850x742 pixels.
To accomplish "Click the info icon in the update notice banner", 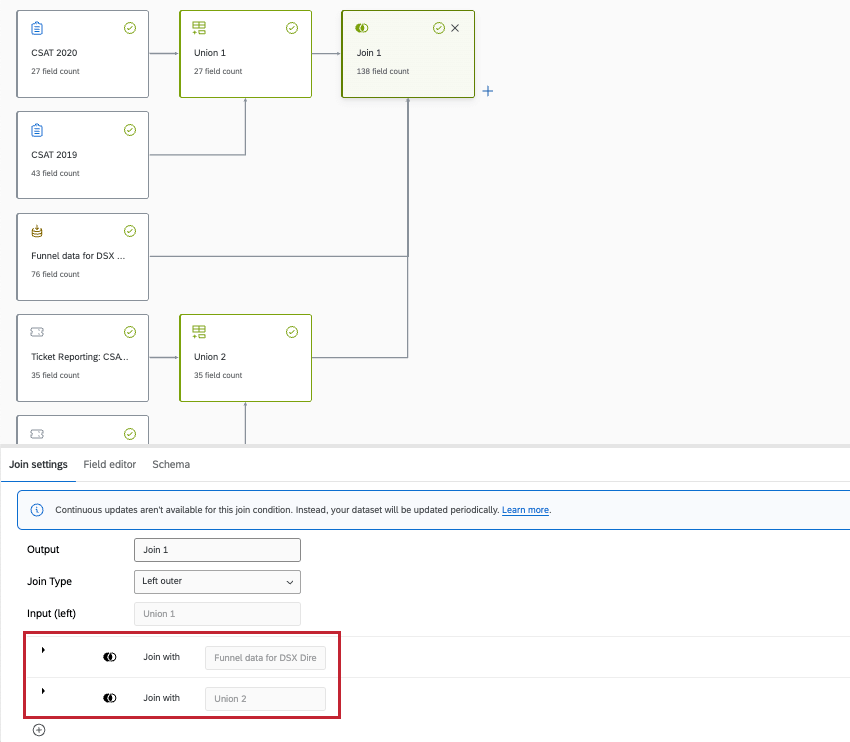I will (x=37, y=509).
